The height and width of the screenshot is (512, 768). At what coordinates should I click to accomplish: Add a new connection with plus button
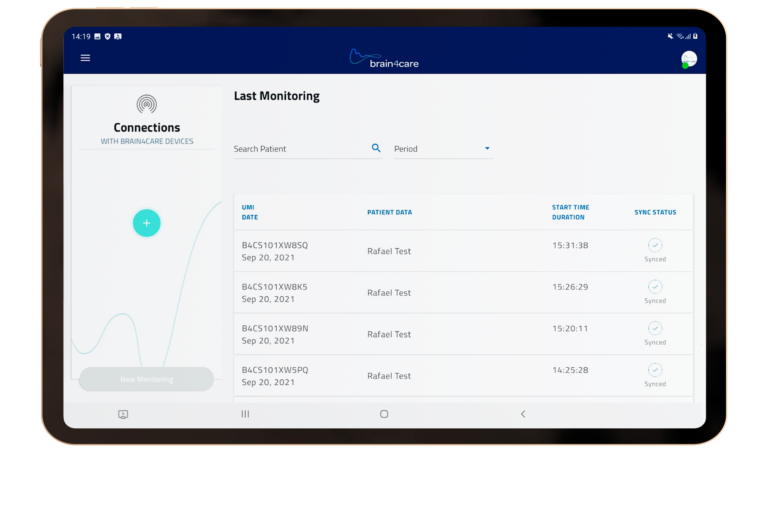pyautogui.click(x=146, y=223)
